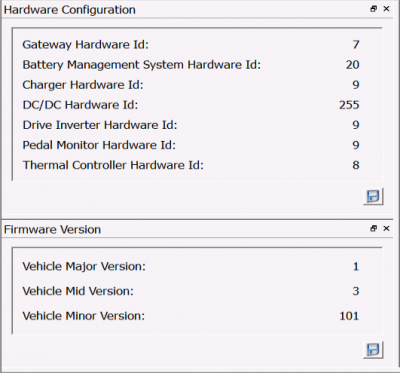This screenshot has width=400, height=373.
Task: Undock the Hardware Configuration panel
Action: 374,9
